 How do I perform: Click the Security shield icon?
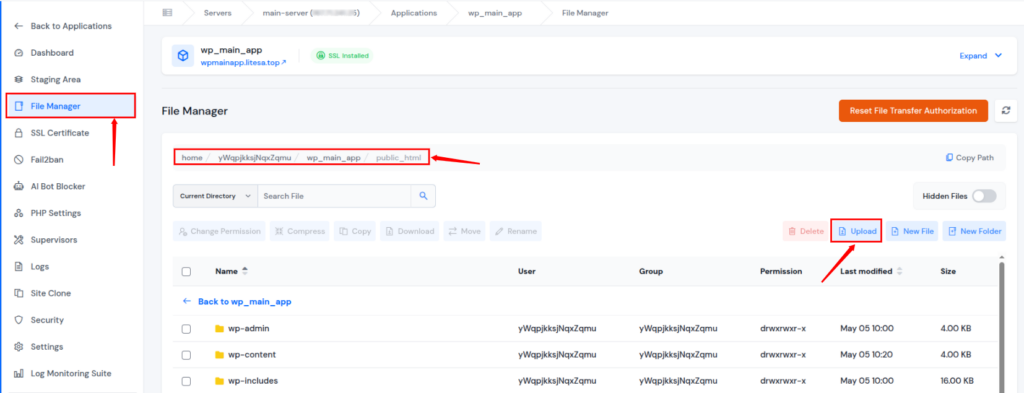(18, 320)
